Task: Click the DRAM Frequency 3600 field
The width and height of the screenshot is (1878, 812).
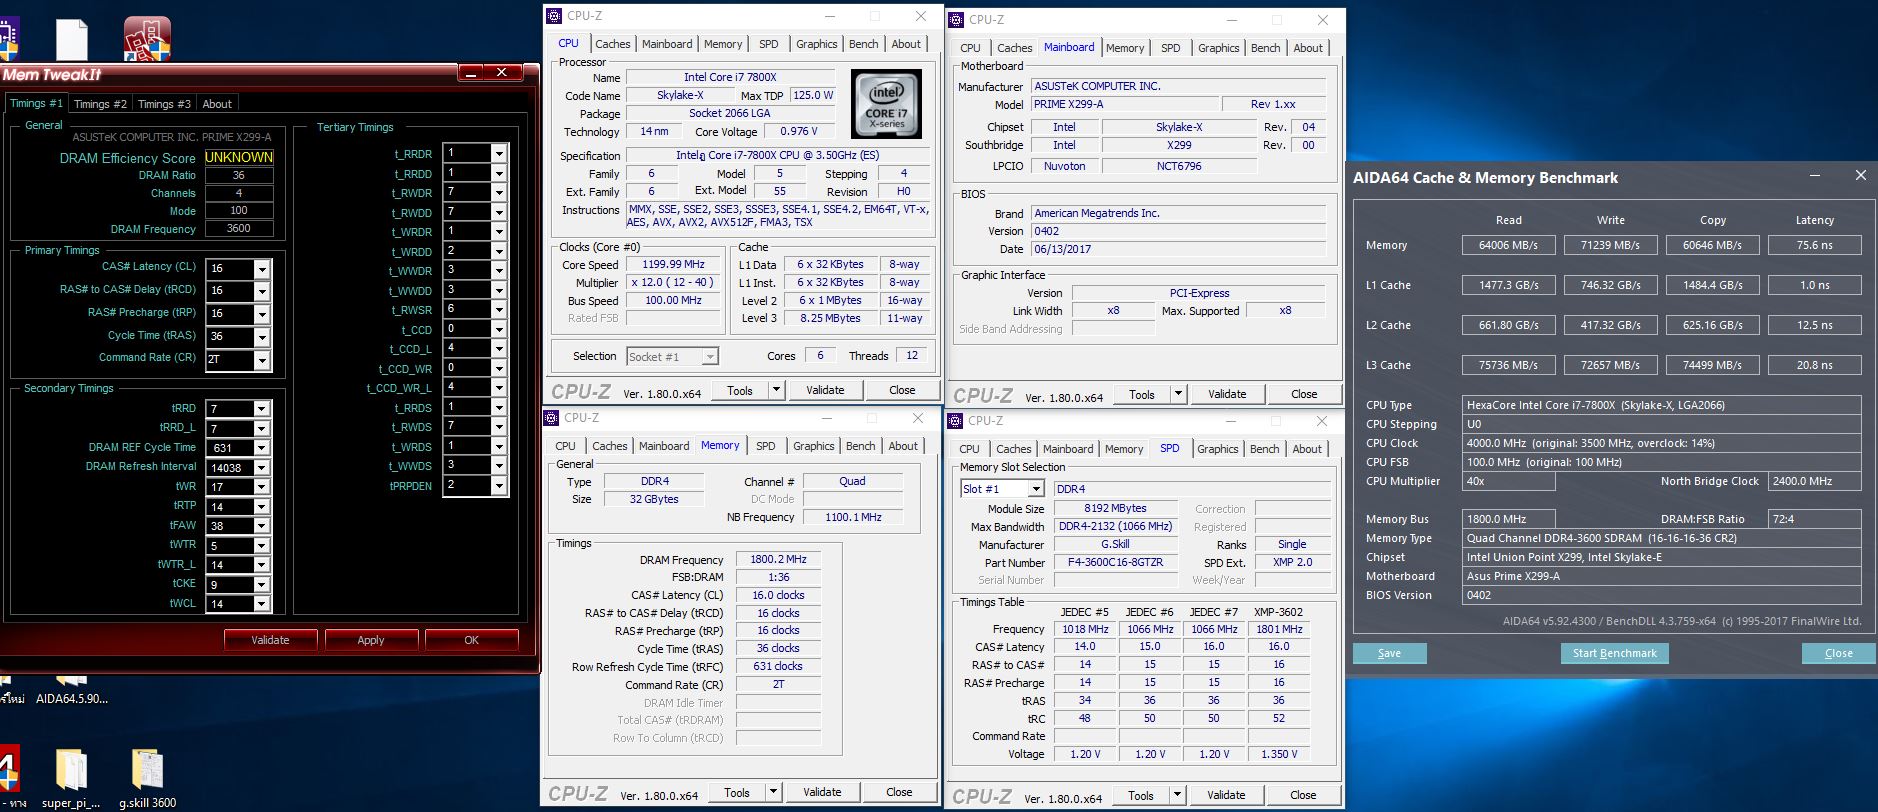Action: [238, 229]
